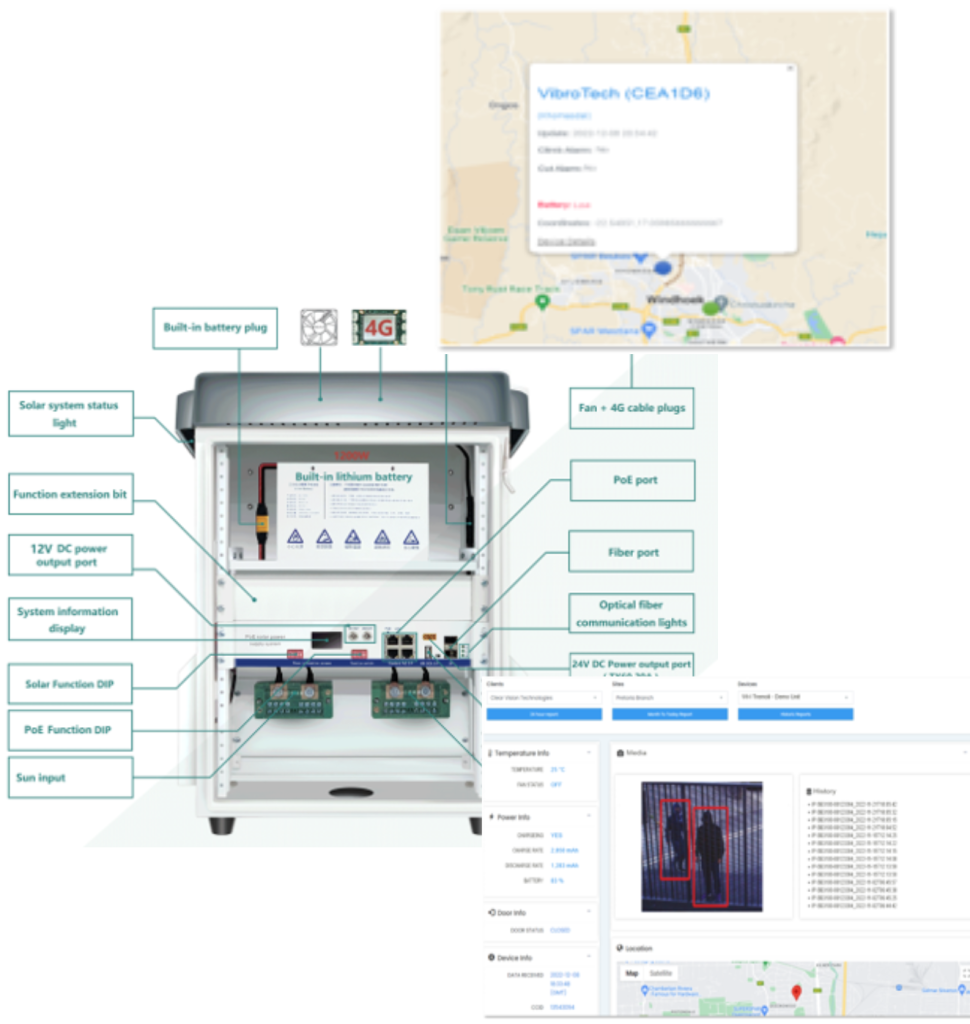Image resolution: width=970 pixels, height=1024 pixels.
Task: Collapse the Power Info panel
Action: tap(590, 817)
